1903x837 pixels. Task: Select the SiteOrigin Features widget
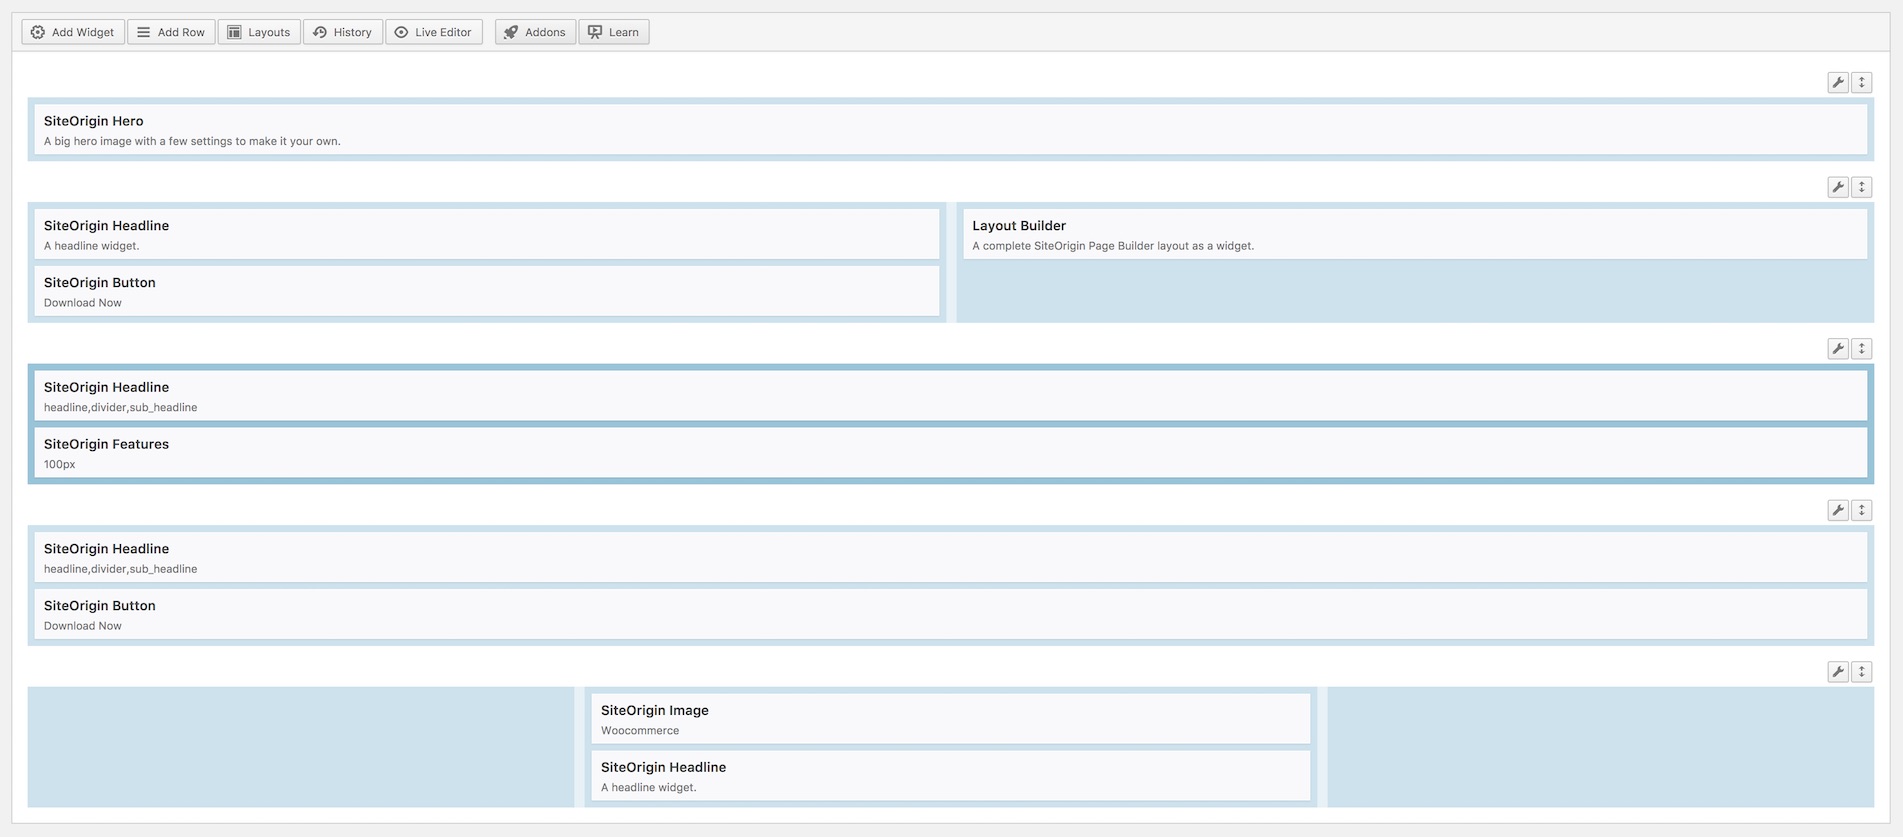tap(951, 453)
